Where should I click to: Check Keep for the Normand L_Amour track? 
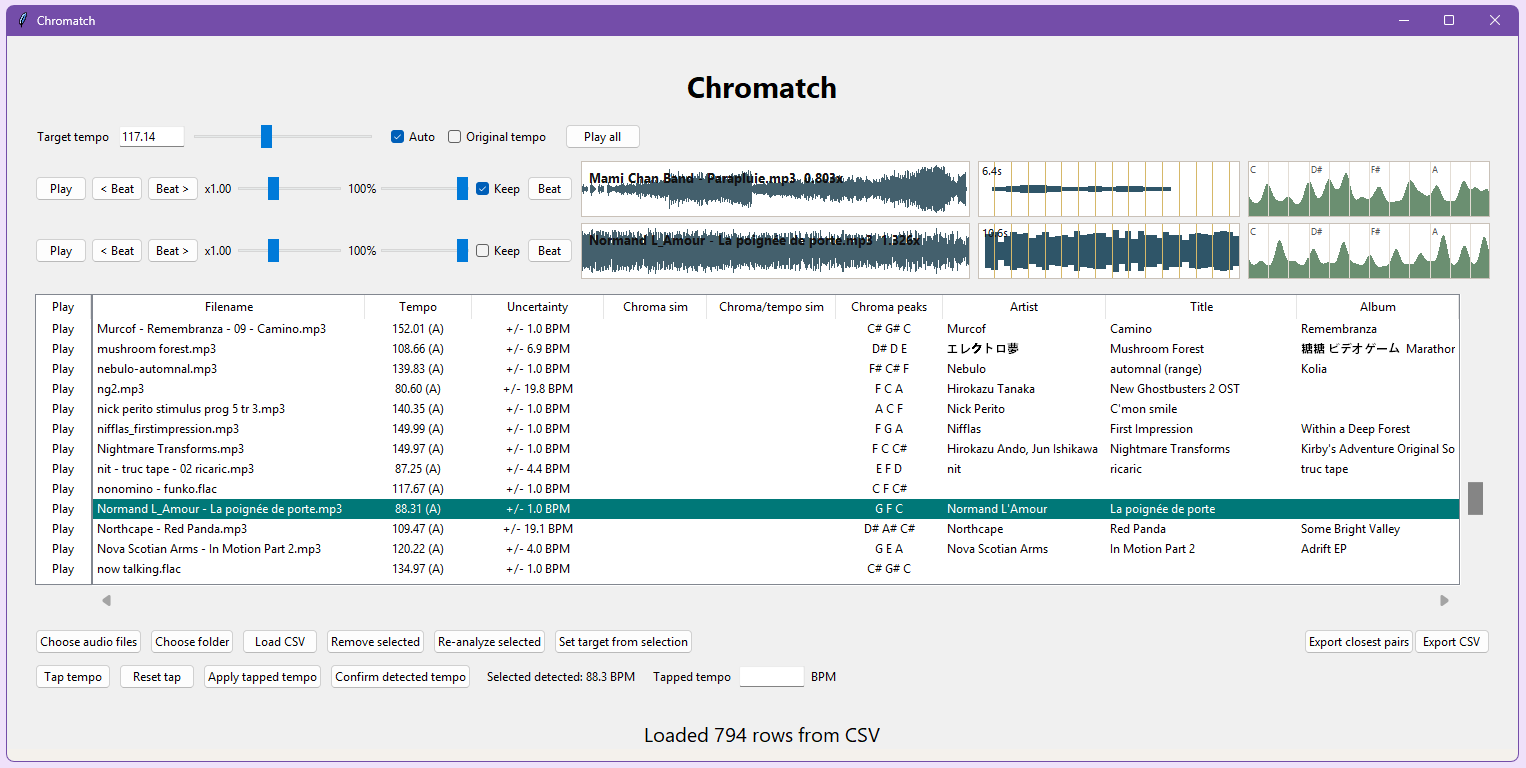(x=482, y=251)
